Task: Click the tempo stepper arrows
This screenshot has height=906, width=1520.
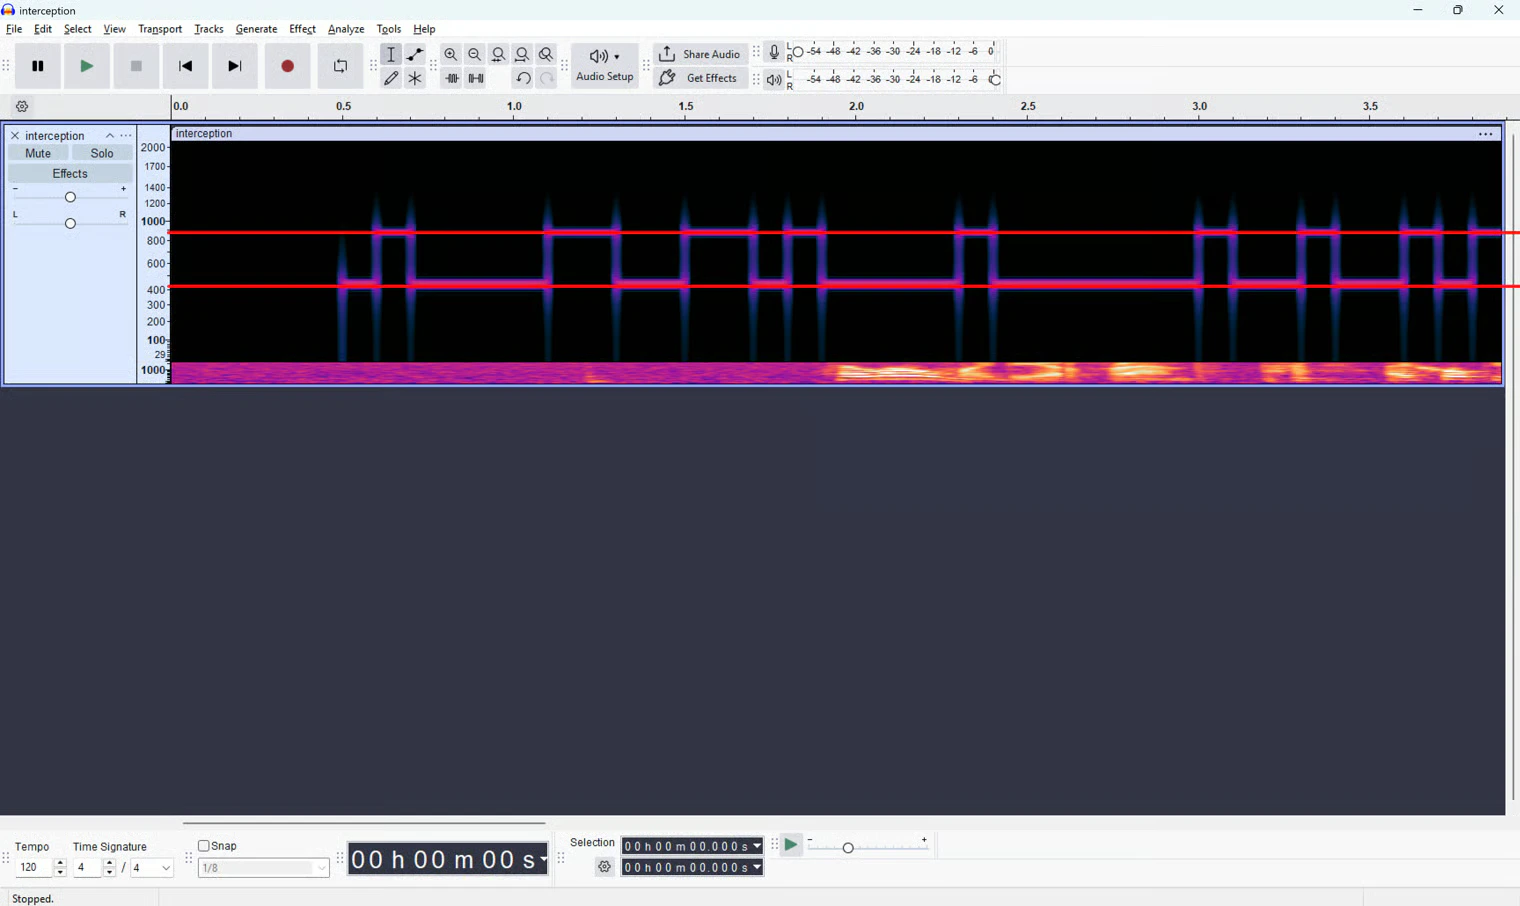Action: coord(60,868)
